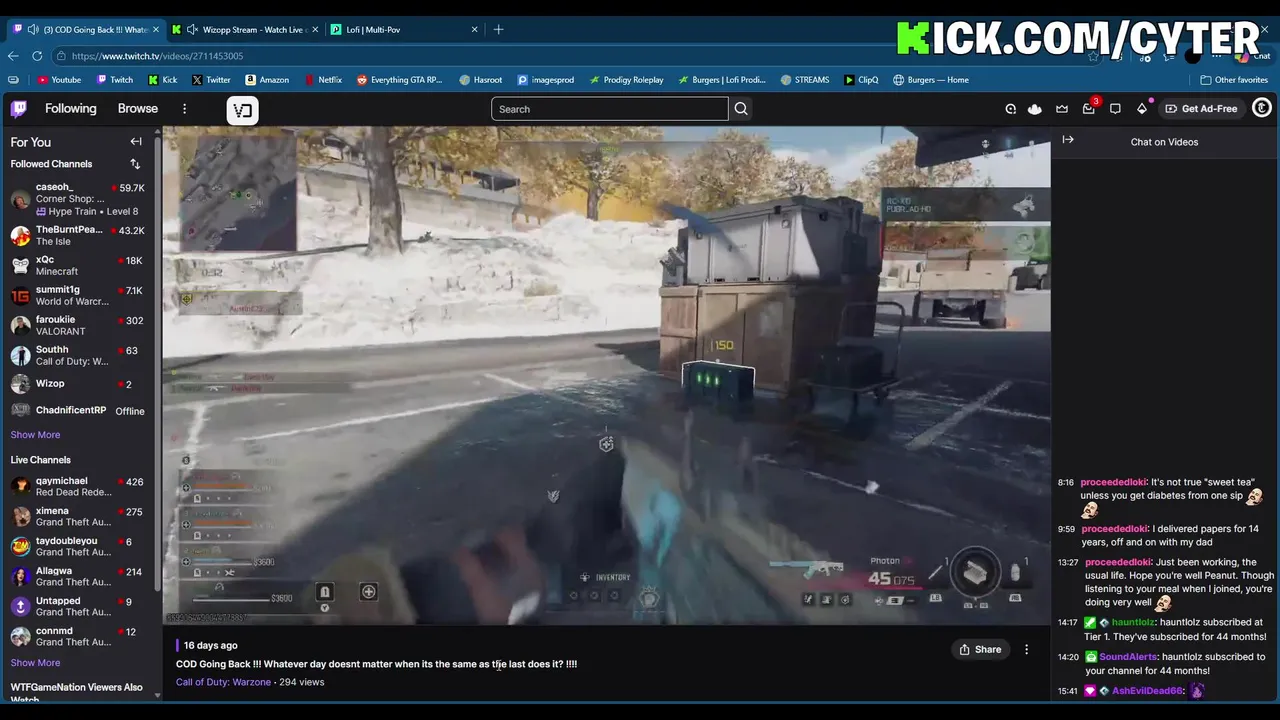The image size is (1280, 720).
Task: Open the ClipQ bookmark
Action: [x=861, y=80]
